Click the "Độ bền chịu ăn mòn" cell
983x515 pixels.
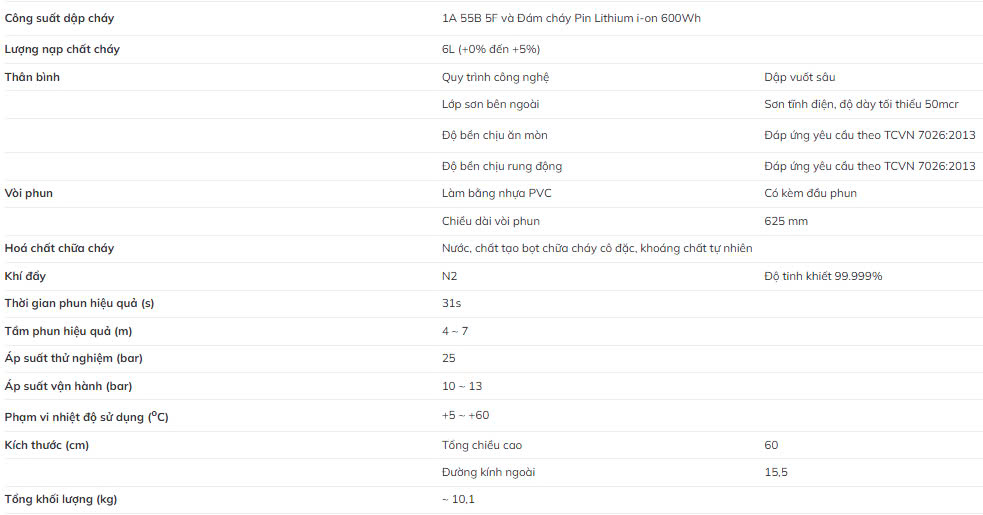click(494, 135)
